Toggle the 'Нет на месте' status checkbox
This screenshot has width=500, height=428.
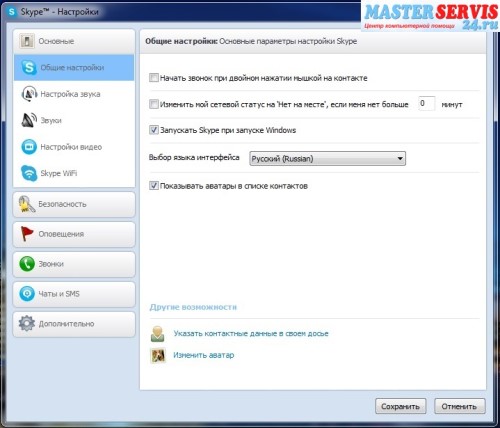point(154,104)
